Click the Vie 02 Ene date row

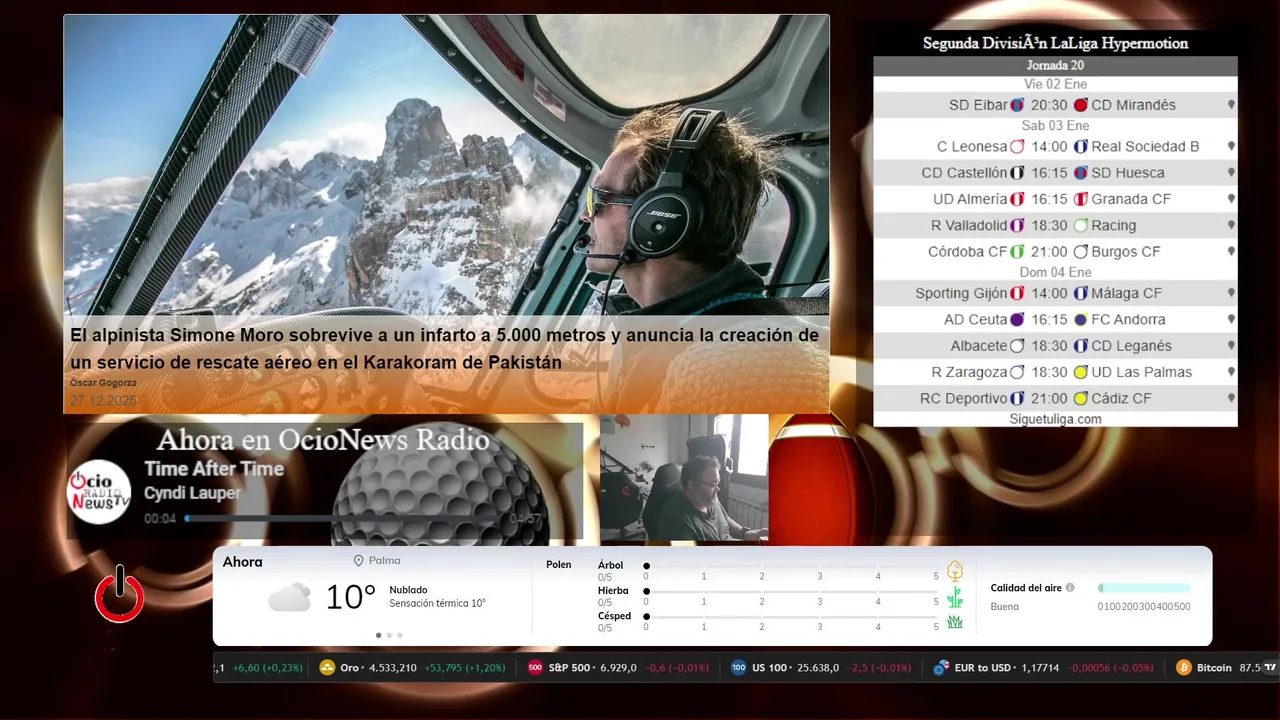[1055, 84]
